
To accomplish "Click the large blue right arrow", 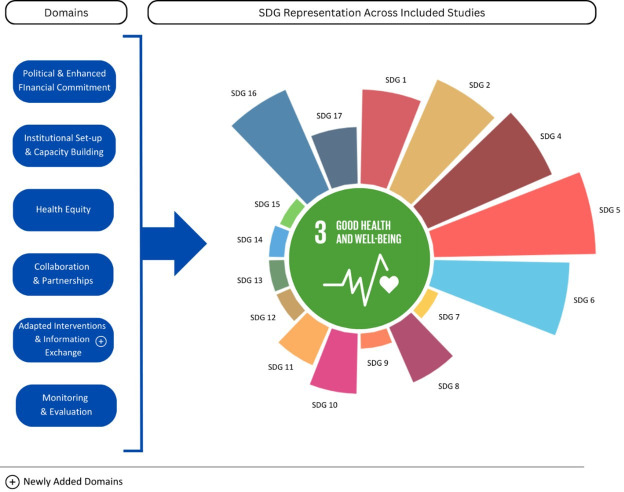I will (174, 244).
